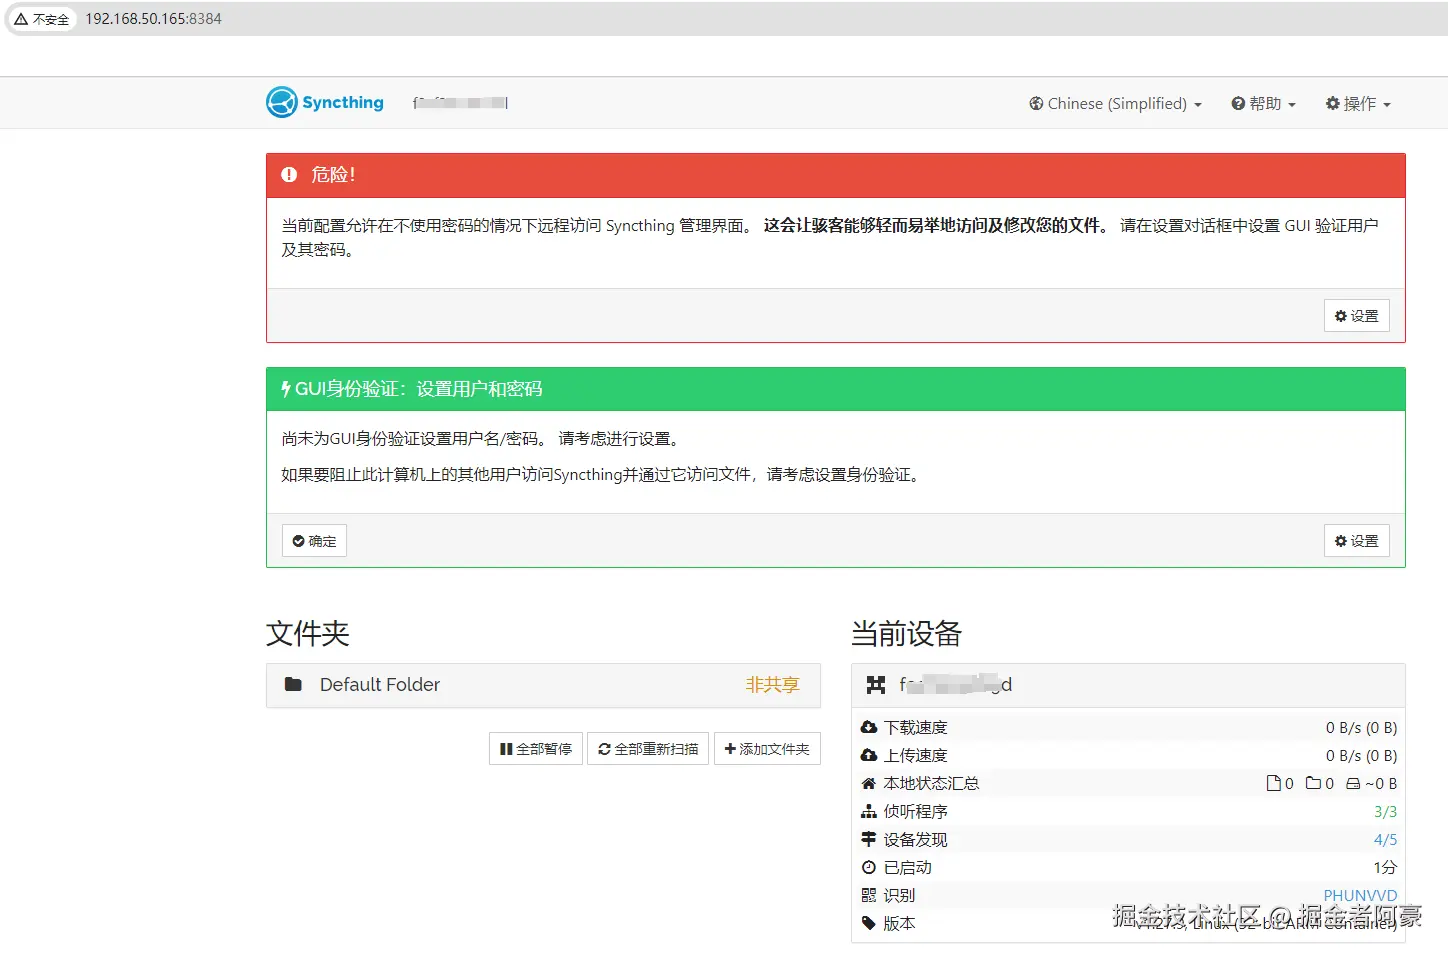Click the PHUNVVD device ID link
The height and width of the screenshot is (955, 1448).
[1360, 895]
